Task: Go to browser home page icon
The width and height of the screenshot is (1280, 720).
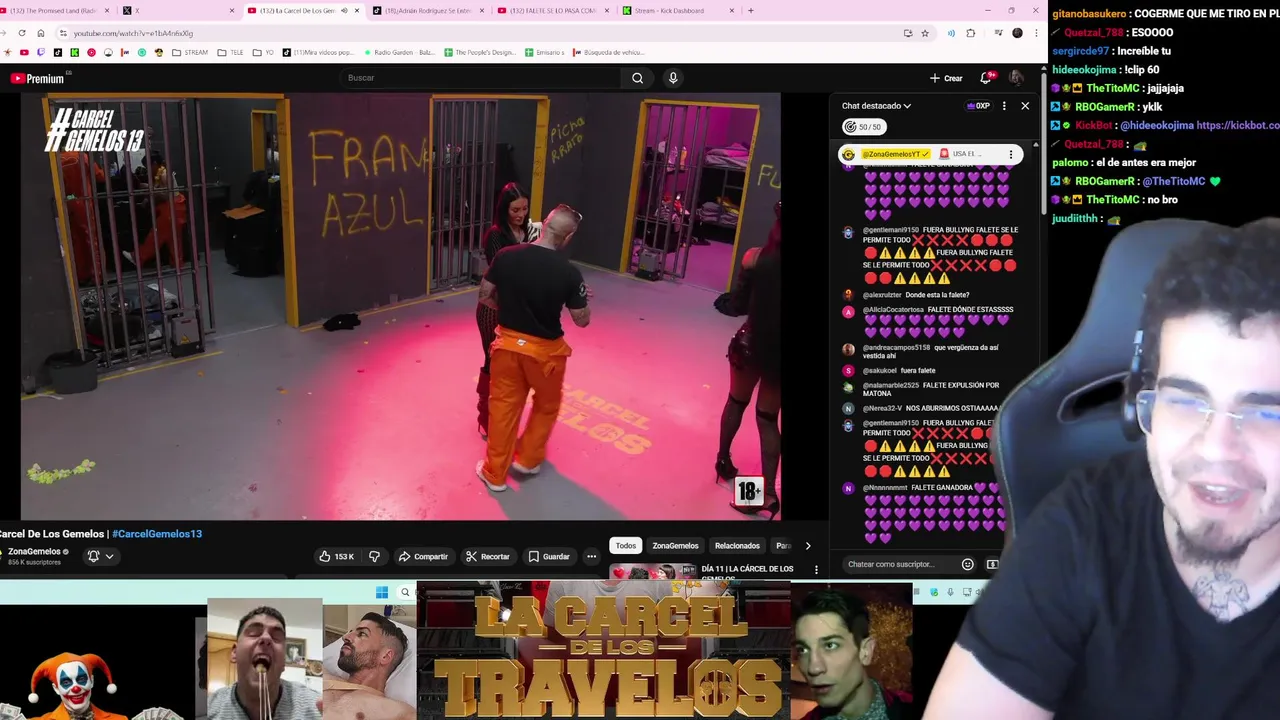Action: [40, 33]
